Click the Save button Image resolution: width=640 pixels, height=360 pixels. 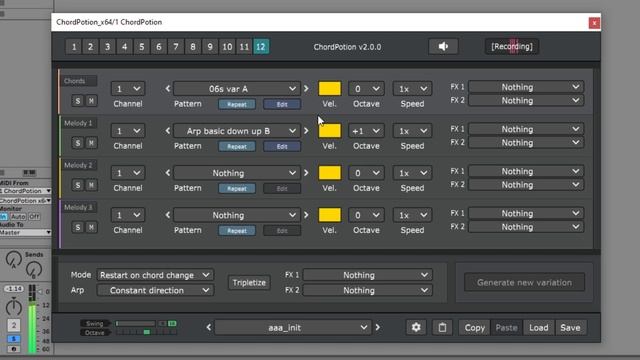point(570,327)
